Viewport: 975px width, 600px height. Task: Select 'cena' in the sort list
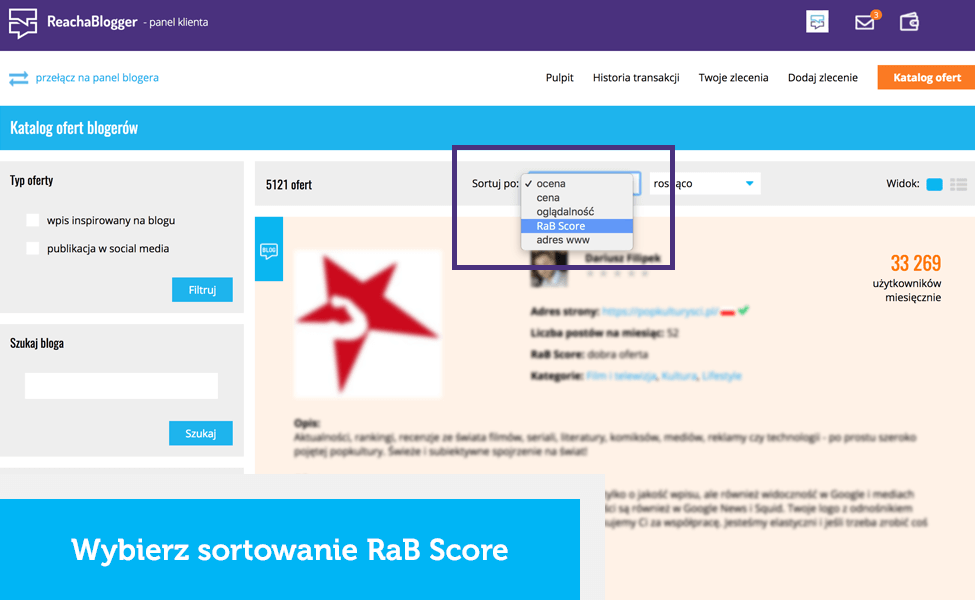pyautogui.click(x=548, y=198)
